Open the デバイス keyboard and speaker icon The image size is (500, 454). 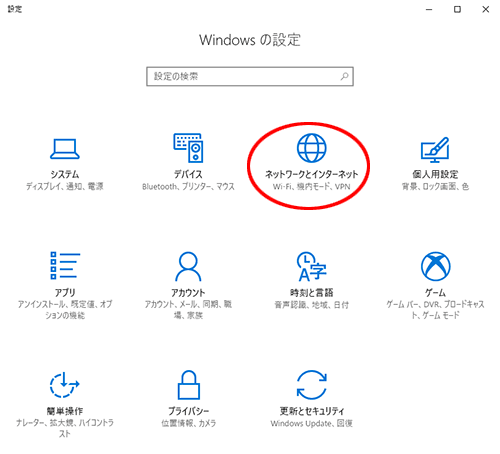[188, 148]
